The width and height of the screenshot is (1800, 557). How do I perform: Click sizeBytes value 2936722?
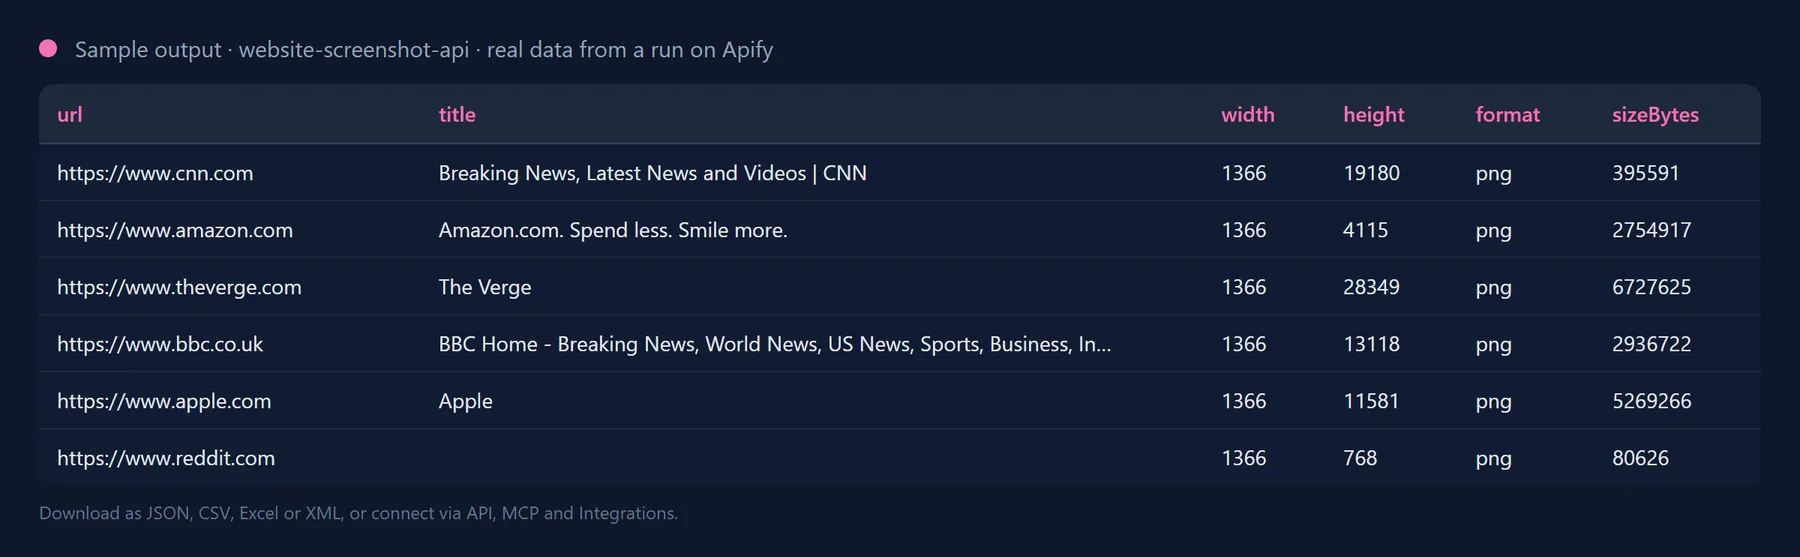[x=1652, y=344]
